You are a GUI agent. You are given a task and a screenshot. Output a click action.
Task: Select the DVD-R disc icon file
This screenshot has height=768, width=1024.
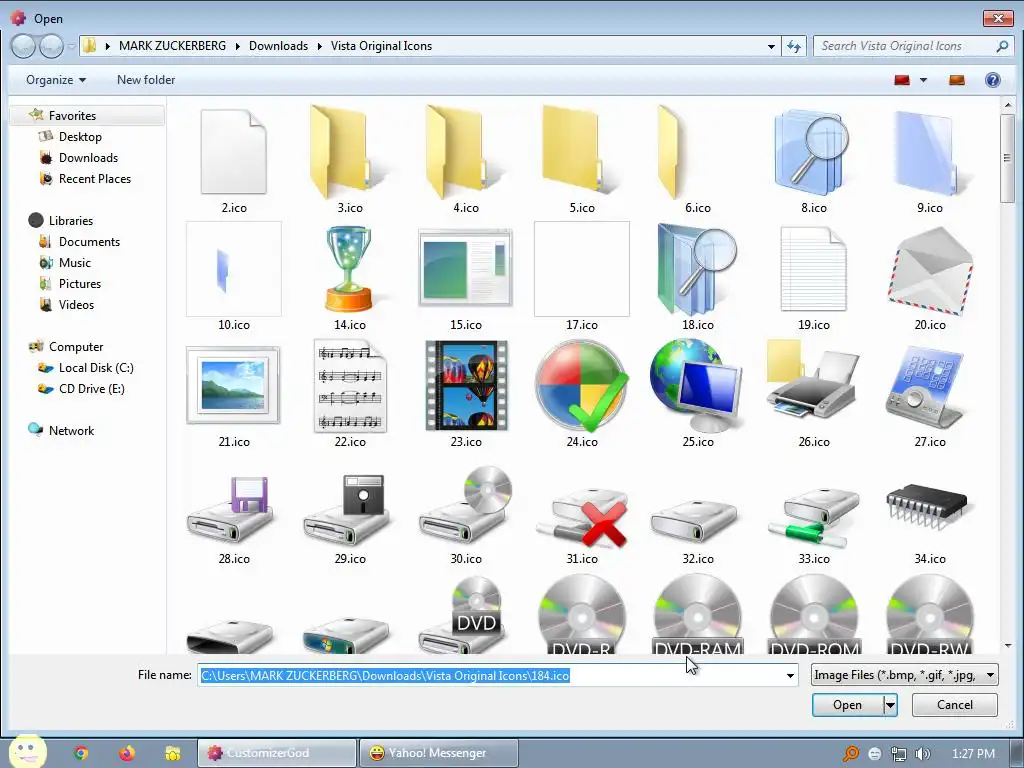(x=581, y=615)
